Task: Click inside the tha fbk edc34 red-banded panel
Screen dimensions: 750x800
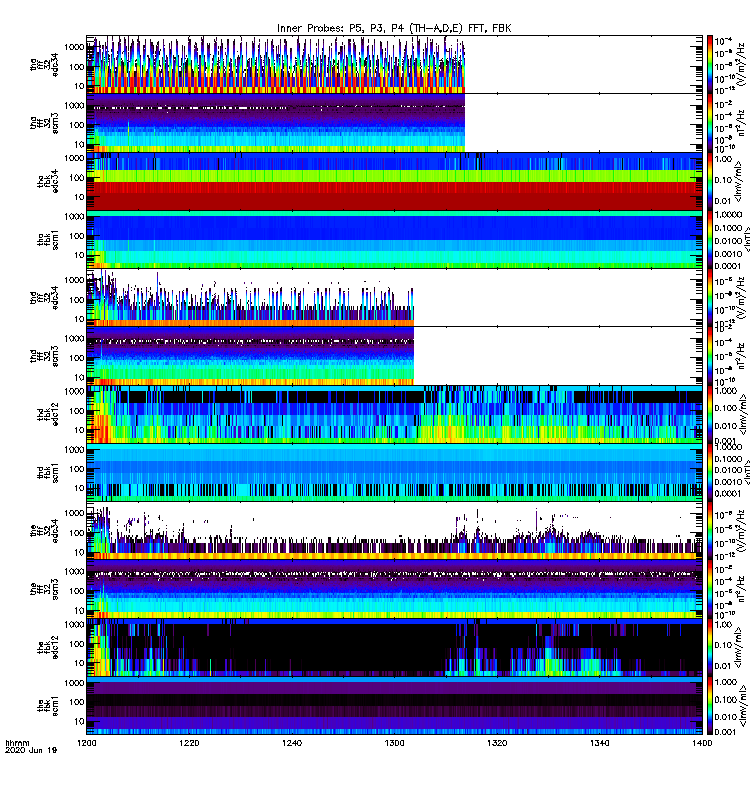Action: pyautogui.click(x=394, y=181)
